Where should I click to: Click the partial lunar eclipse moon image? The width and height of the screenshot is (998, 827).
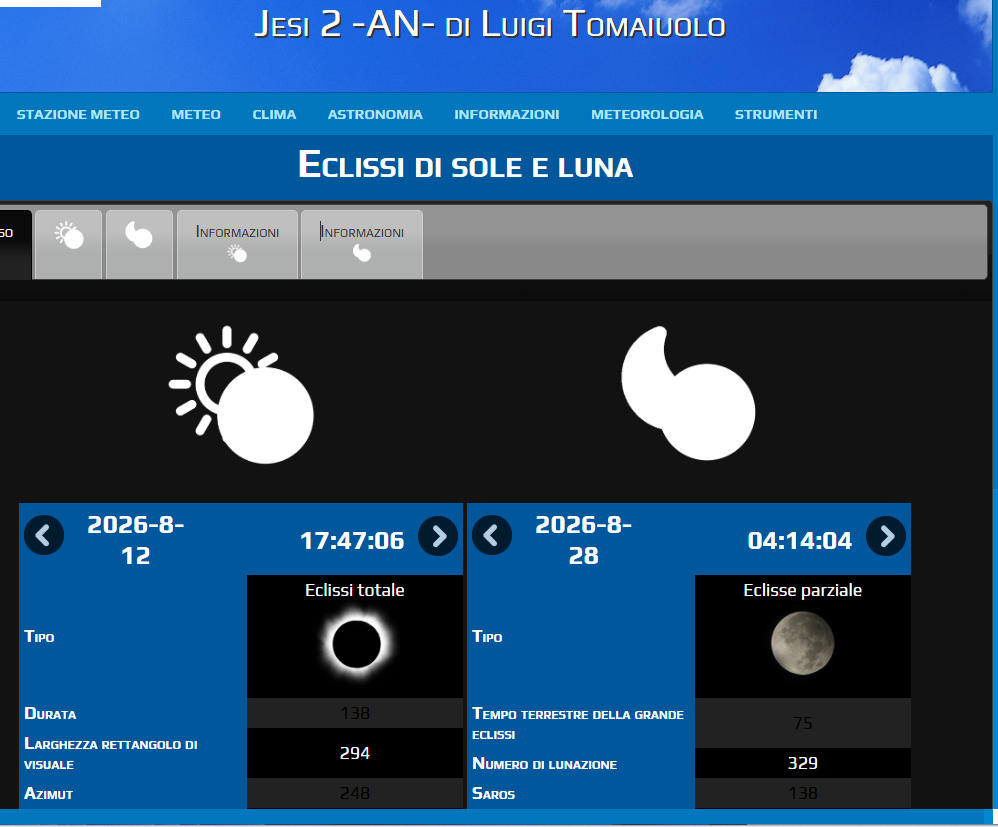(802, 643)
